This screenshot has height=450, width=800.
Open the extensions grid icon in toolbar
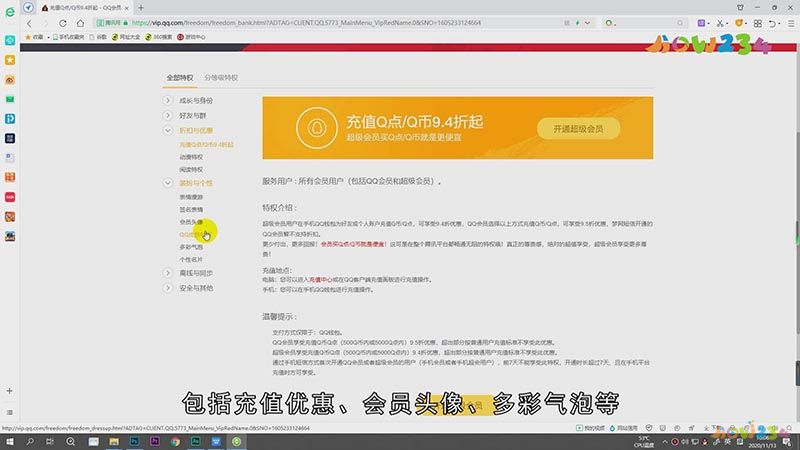pos(758,23)
